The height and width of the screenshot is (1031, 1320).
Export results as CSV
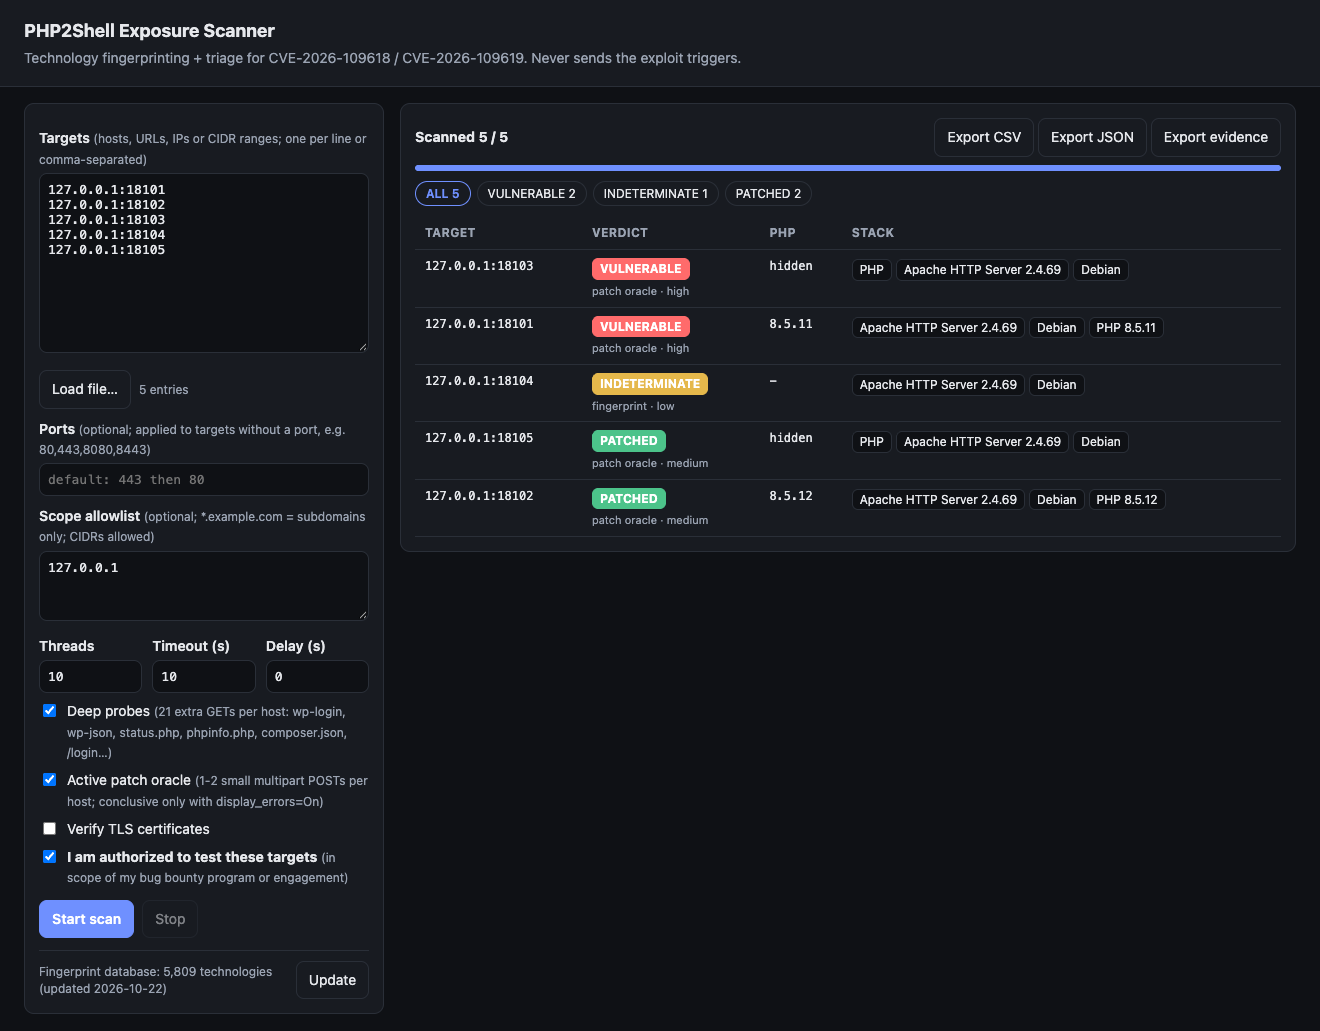984,137
